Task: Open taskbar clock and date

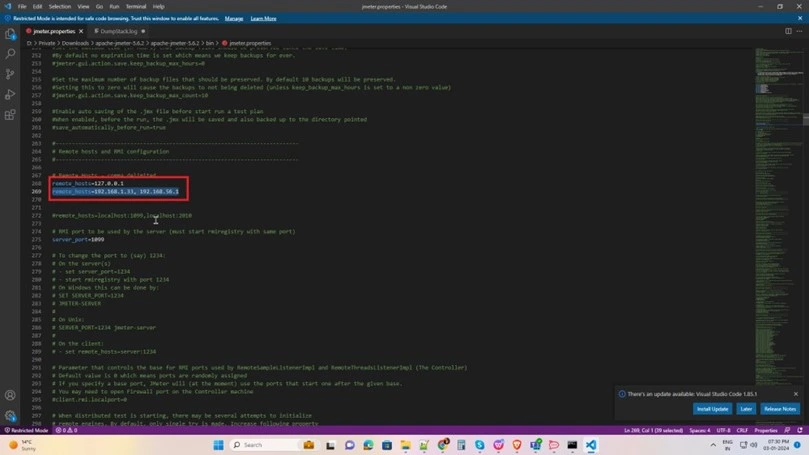Action: 778,445
